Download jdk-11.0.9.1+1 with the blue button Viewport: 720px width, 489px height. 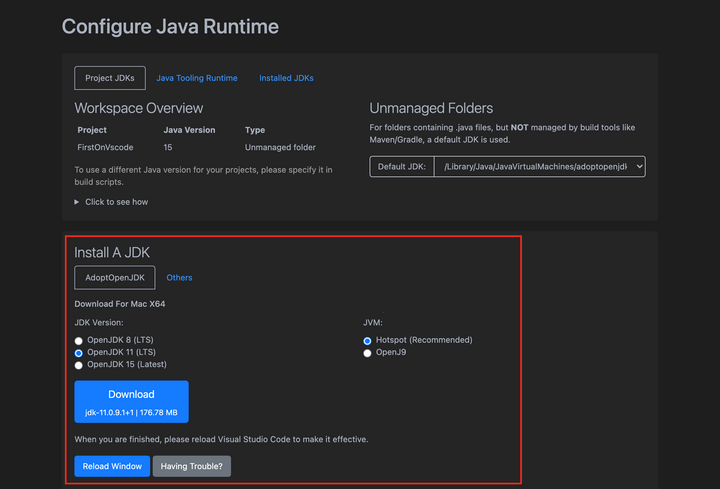131,401
